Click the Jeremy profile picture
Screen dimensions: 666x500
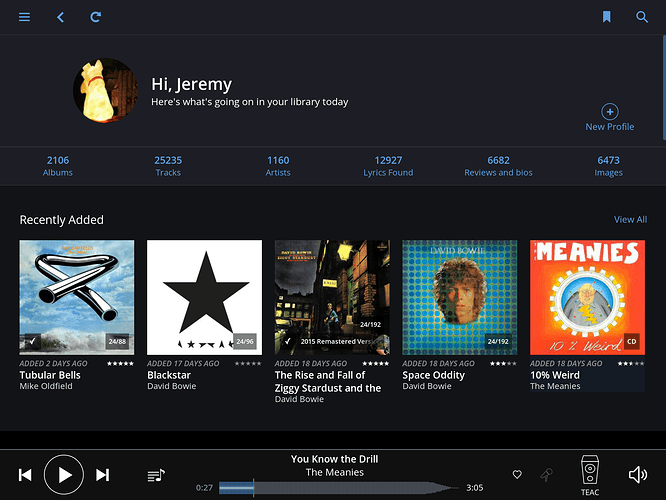tap(105, 90)
